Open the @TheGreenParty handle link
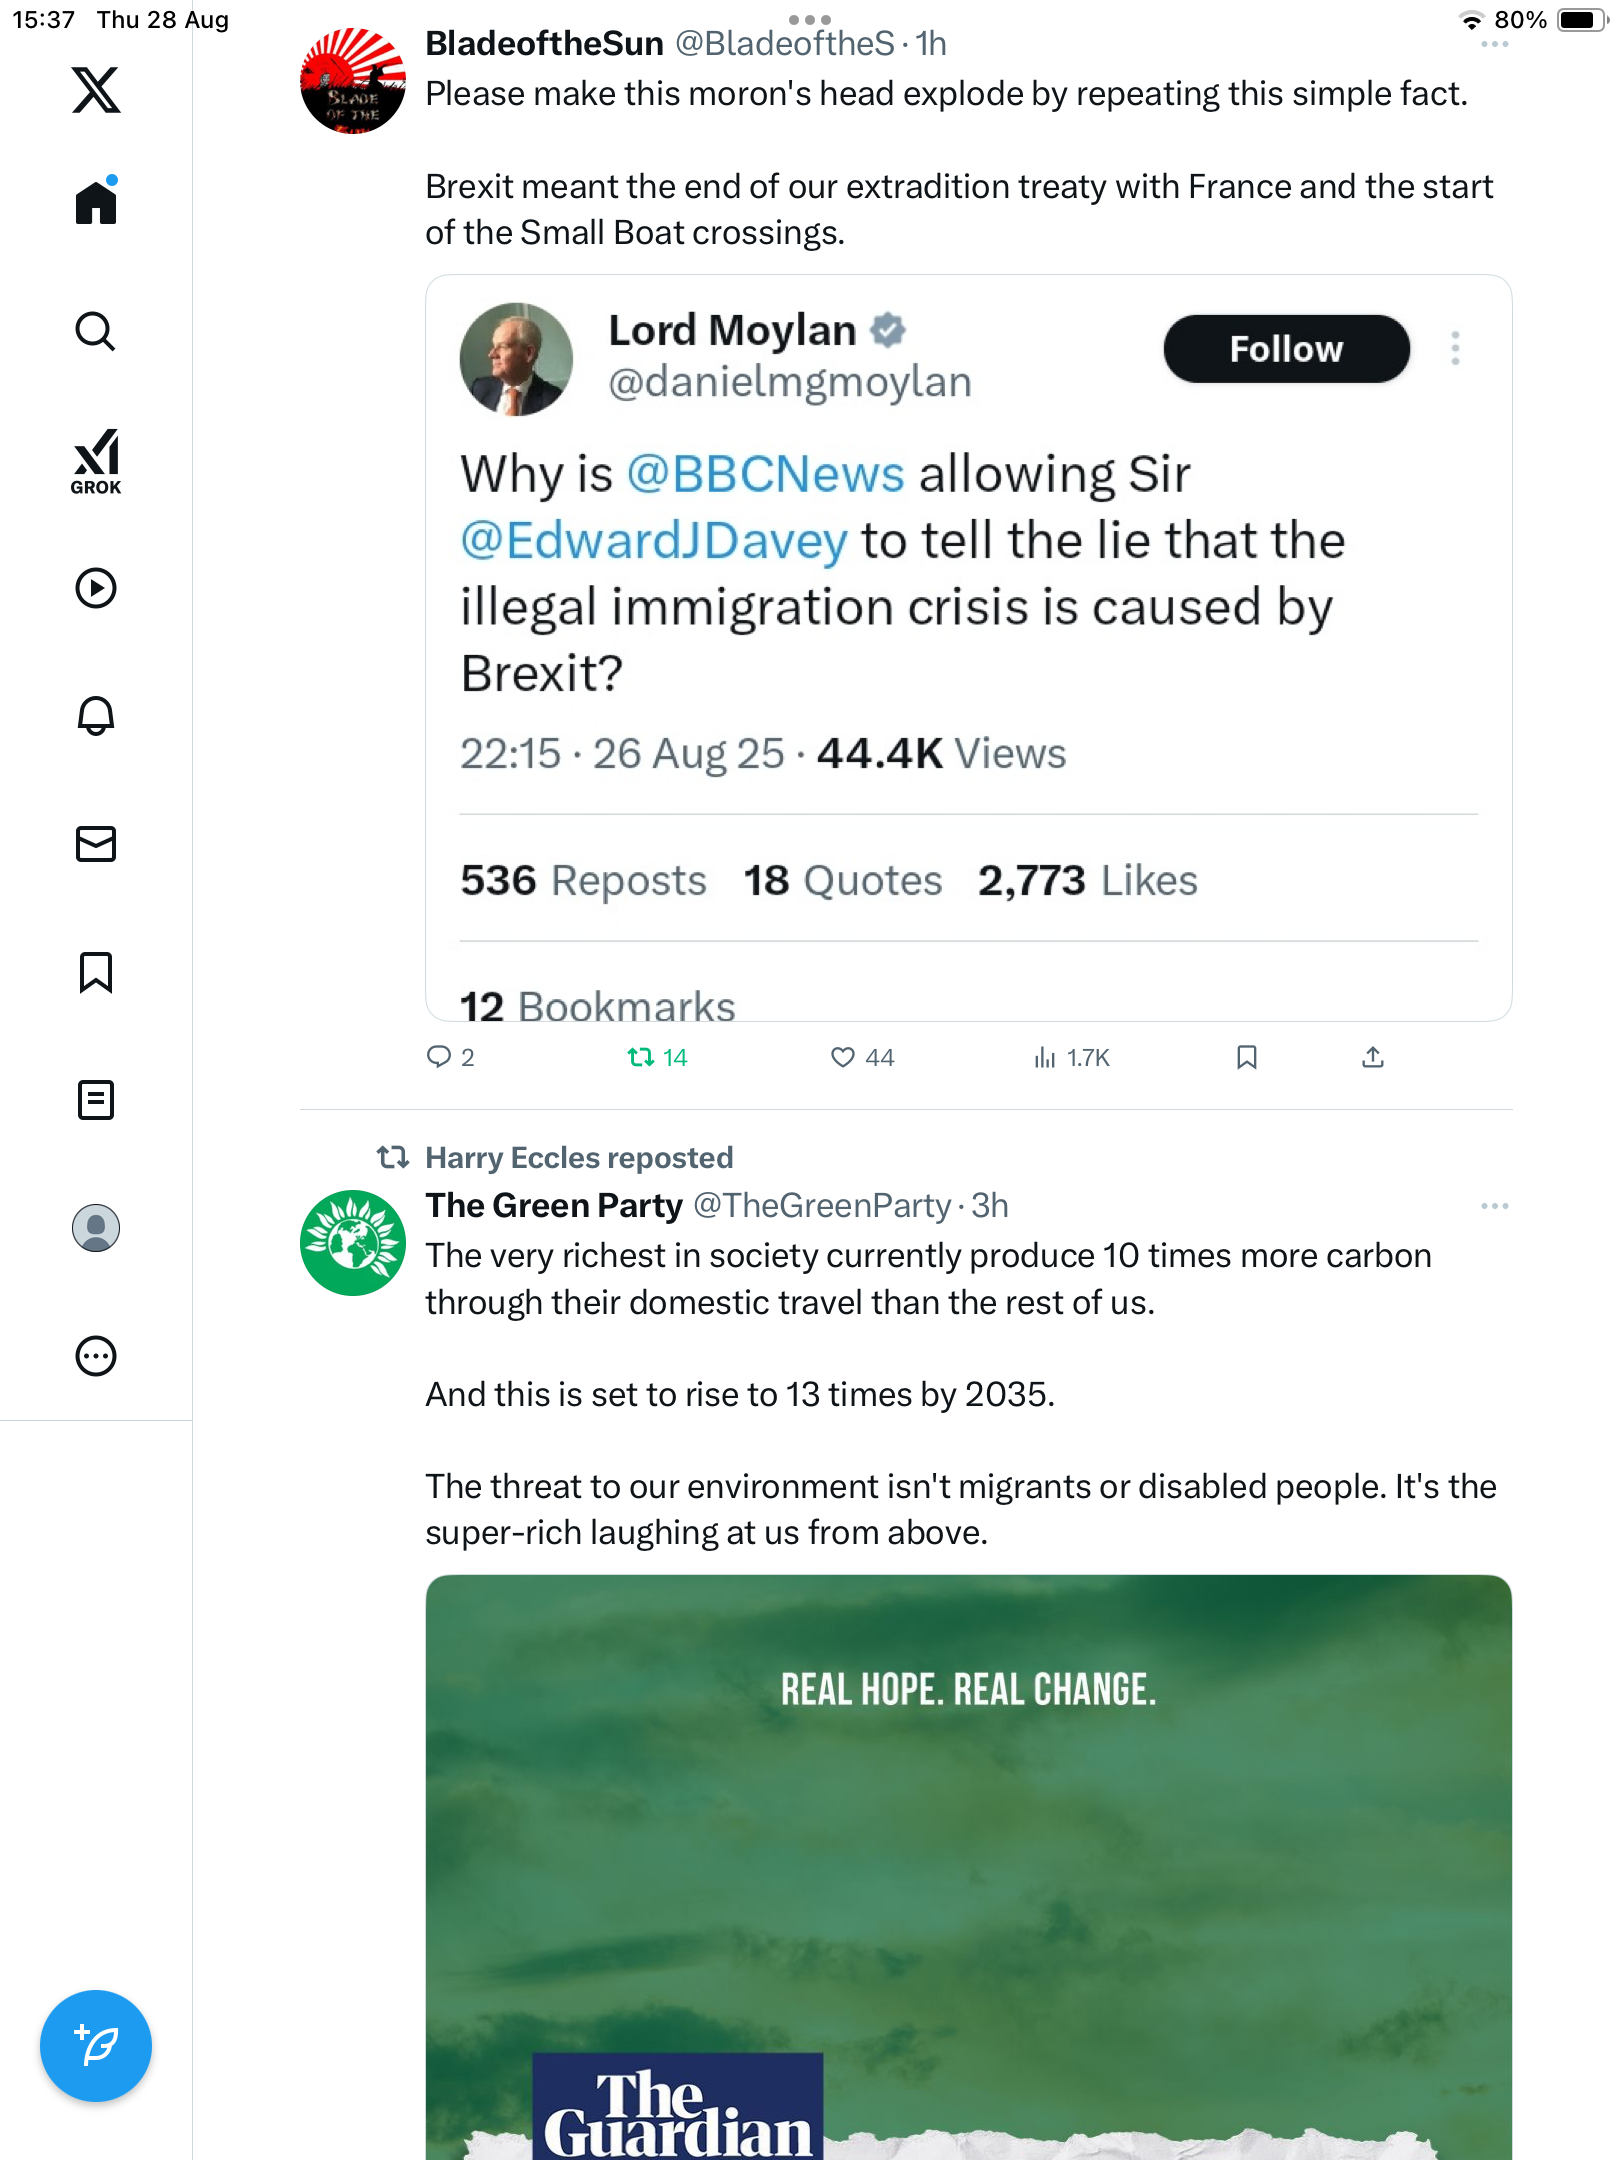The image size is (1620, 2160). tap(822, 1206)
